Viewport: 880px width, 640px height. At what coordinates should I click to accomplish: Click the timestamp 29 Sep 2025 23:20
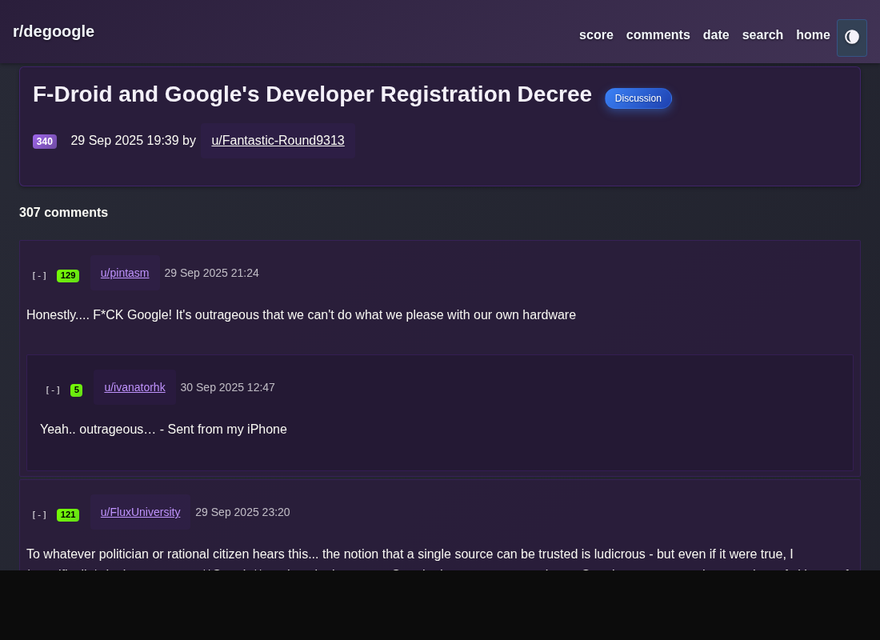[242, 512]
